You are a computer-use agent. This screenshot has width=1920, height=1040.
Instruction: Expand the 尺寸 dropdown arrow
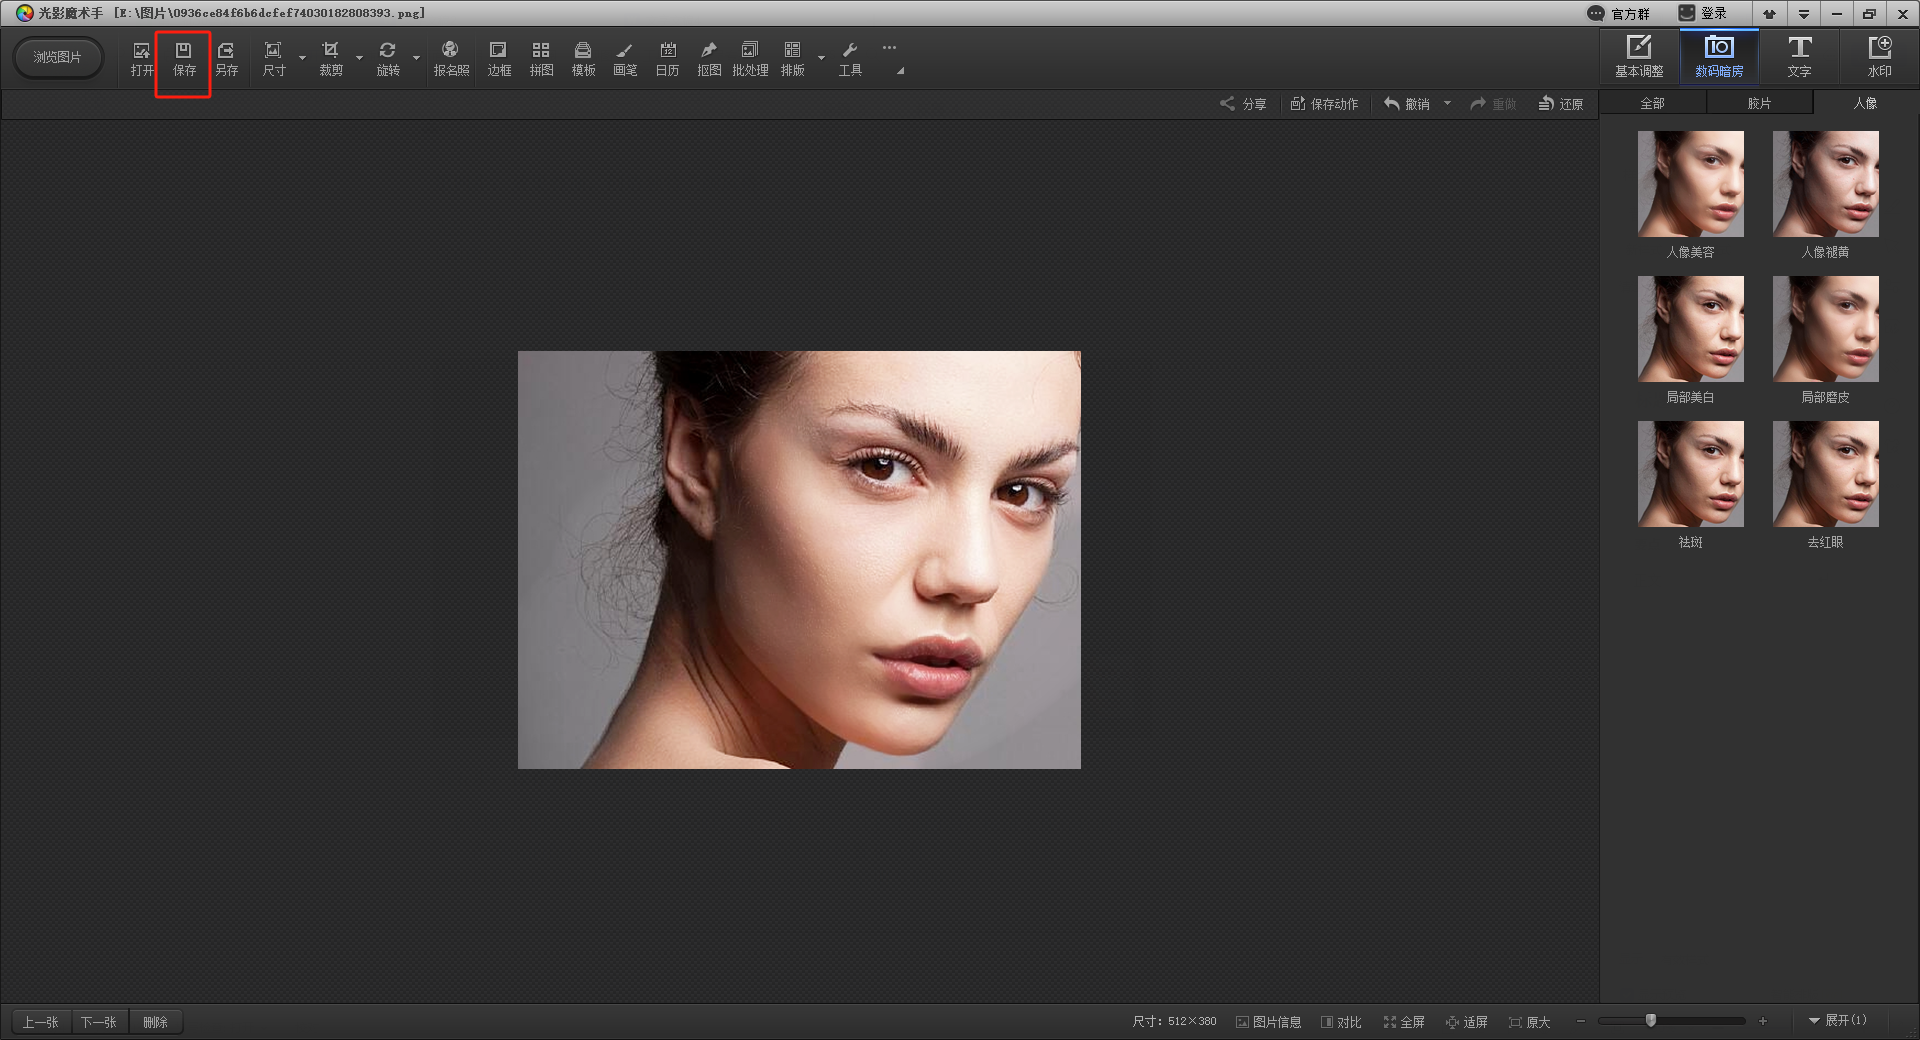coord(302,58)
